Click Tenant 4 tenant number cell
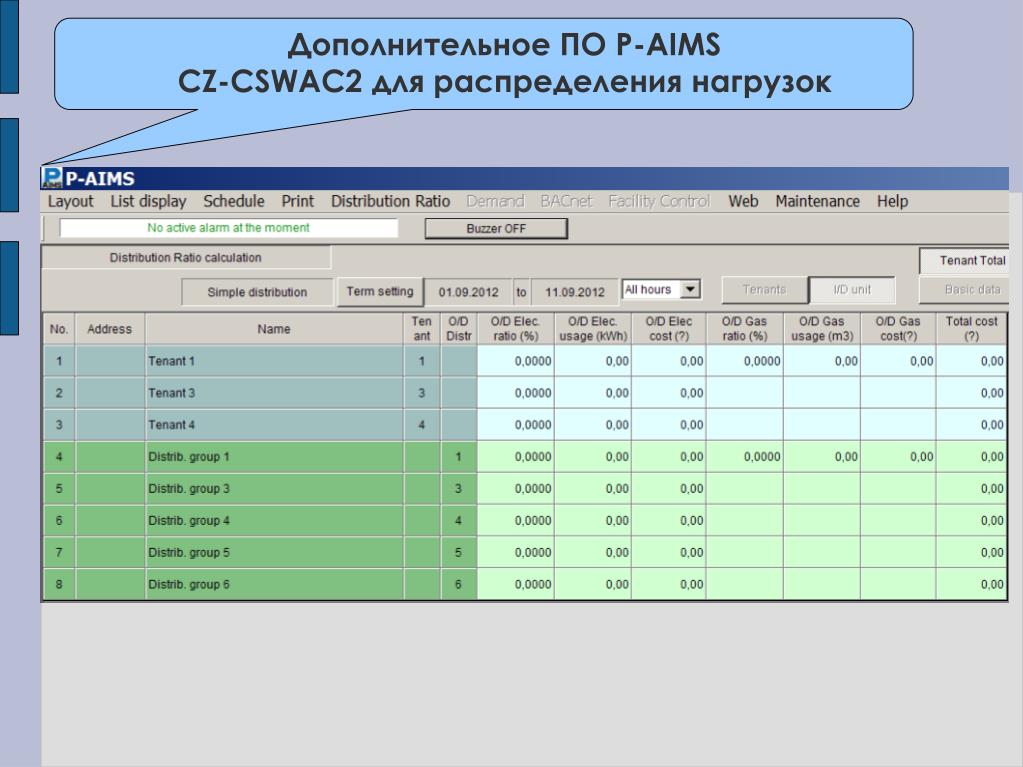1023x767 pixels. click(422, 425)
